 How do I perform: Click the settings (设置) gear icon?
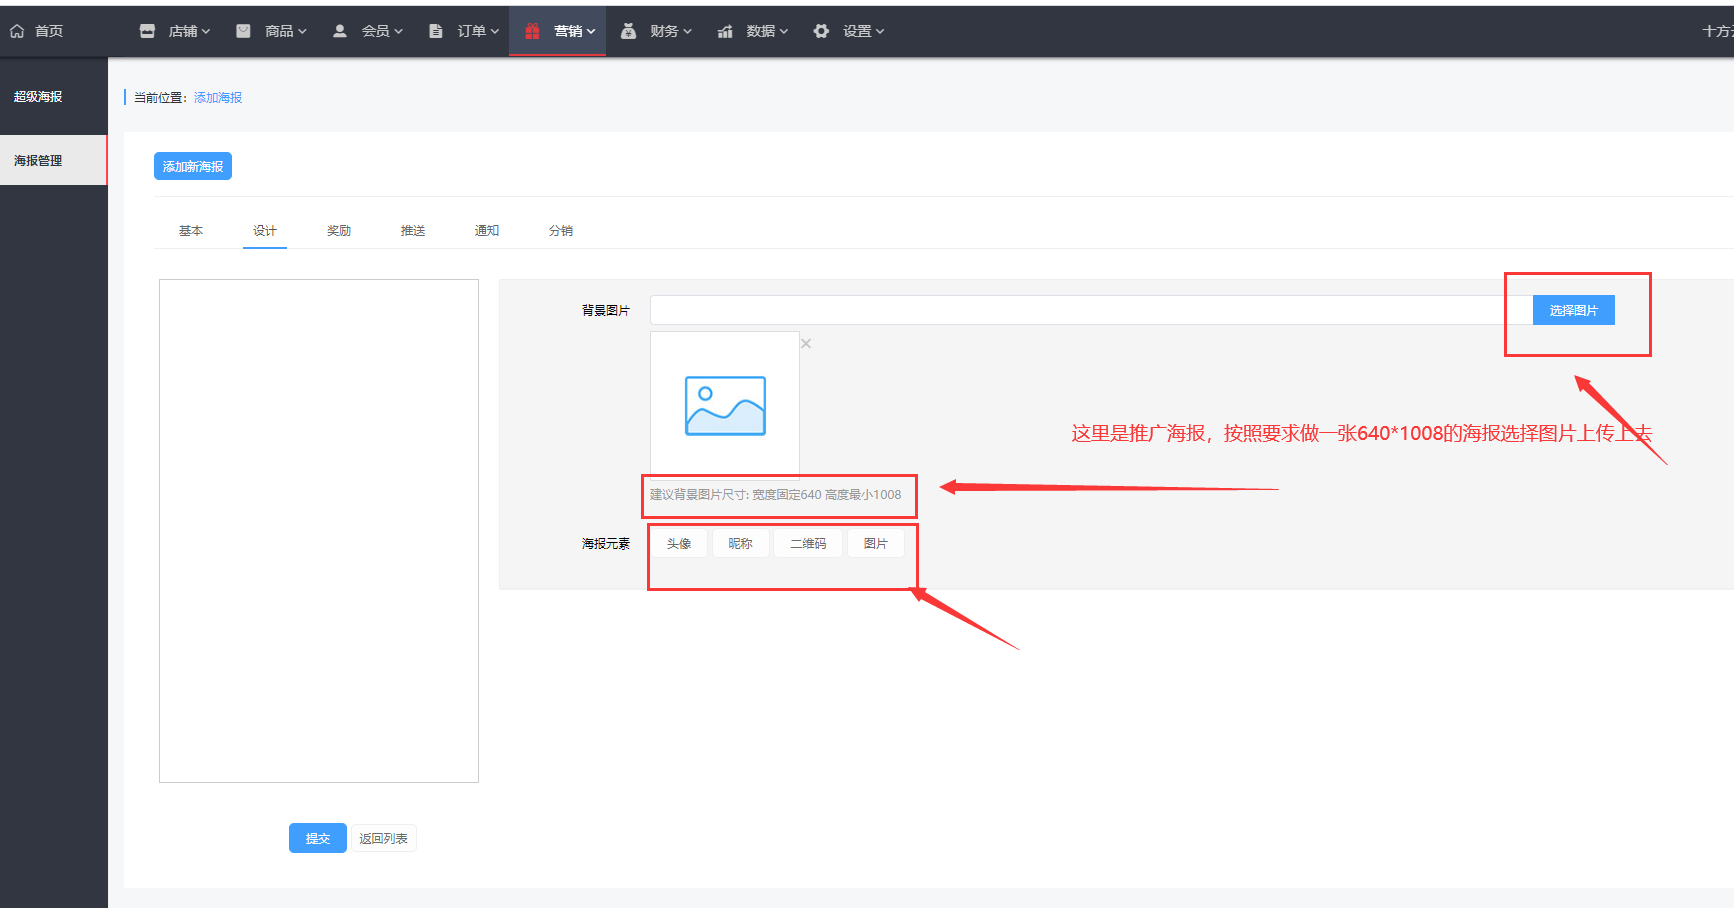(821, 31)
